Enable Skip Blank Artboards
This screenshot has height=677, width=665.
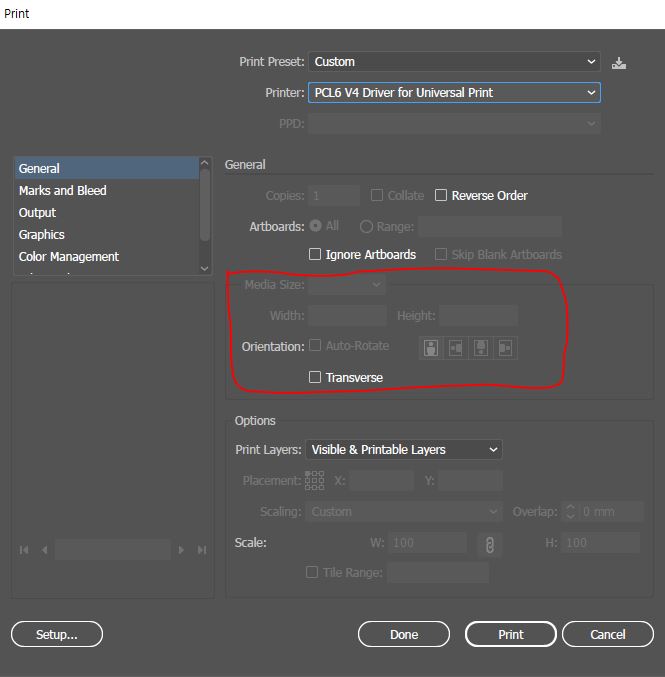coord(441,254)
